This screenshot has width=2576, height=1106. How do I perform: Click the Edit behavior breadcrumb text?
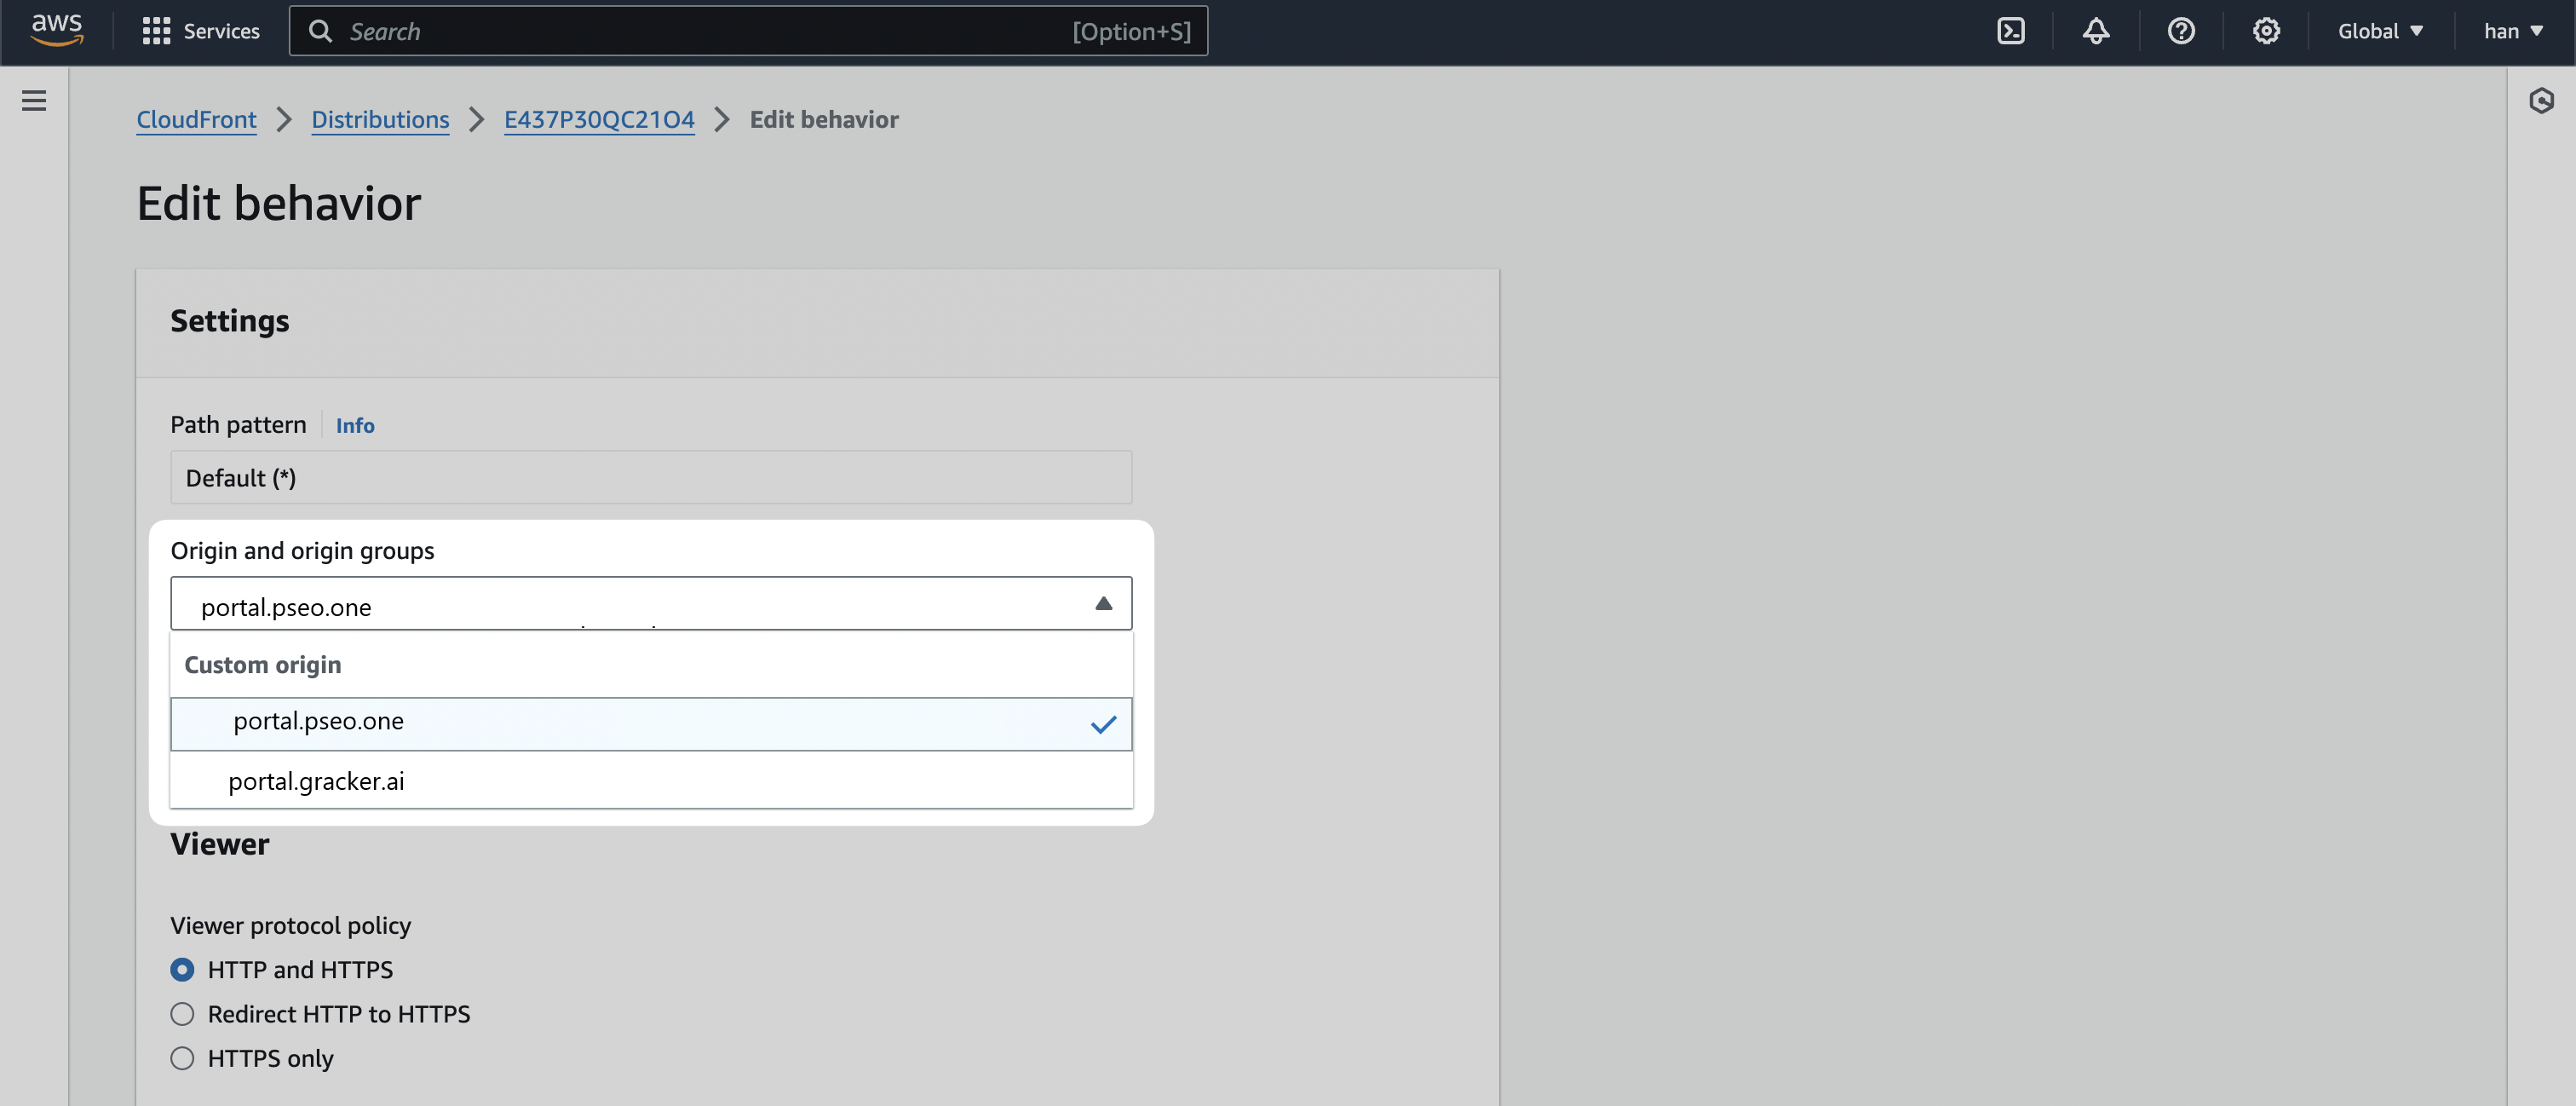point(824,119)
